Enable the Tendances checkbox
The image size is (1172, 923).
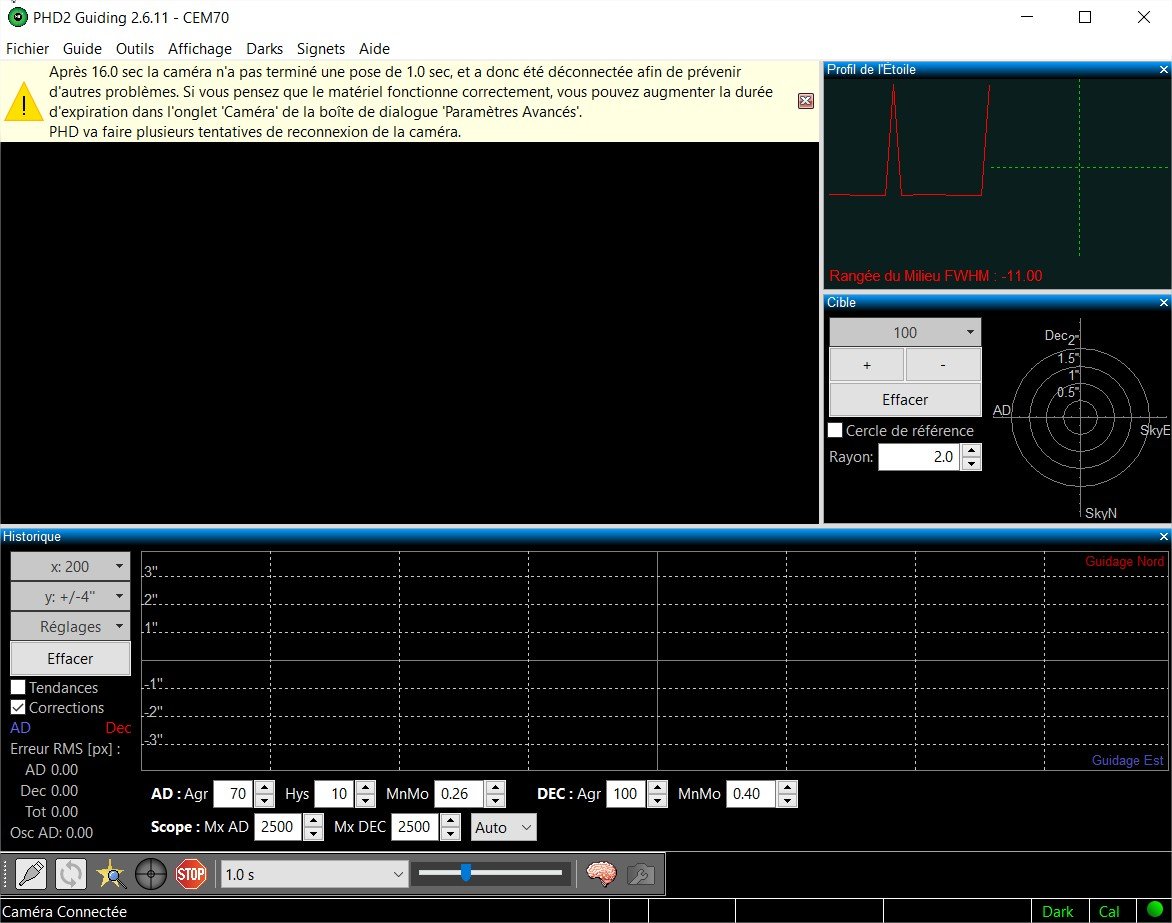(x=18, y=687)
